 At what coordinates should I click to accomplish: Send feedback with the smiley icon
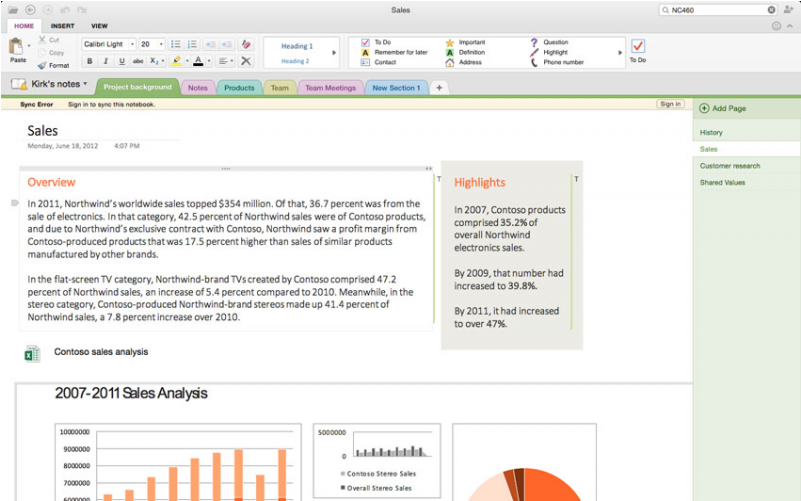coord(776,26)
